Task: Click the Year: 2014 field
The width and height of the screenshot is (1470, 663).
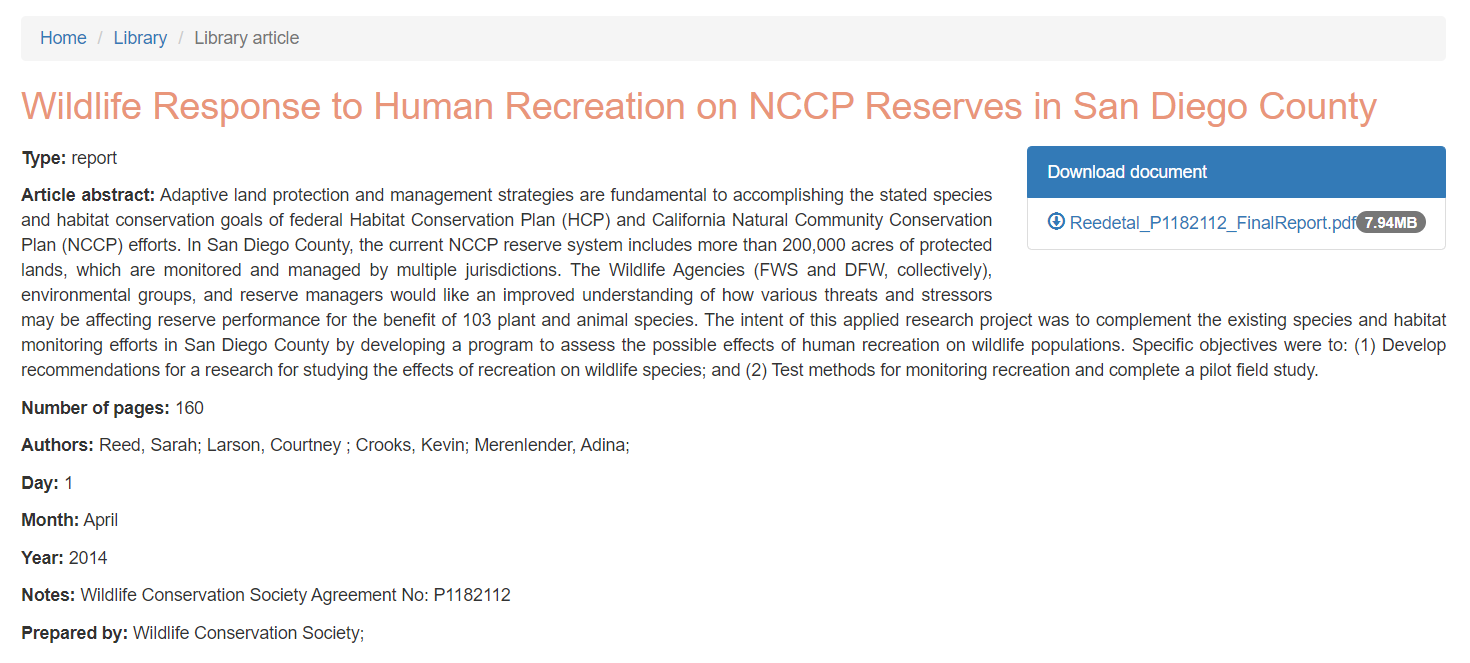Action: 64,558
